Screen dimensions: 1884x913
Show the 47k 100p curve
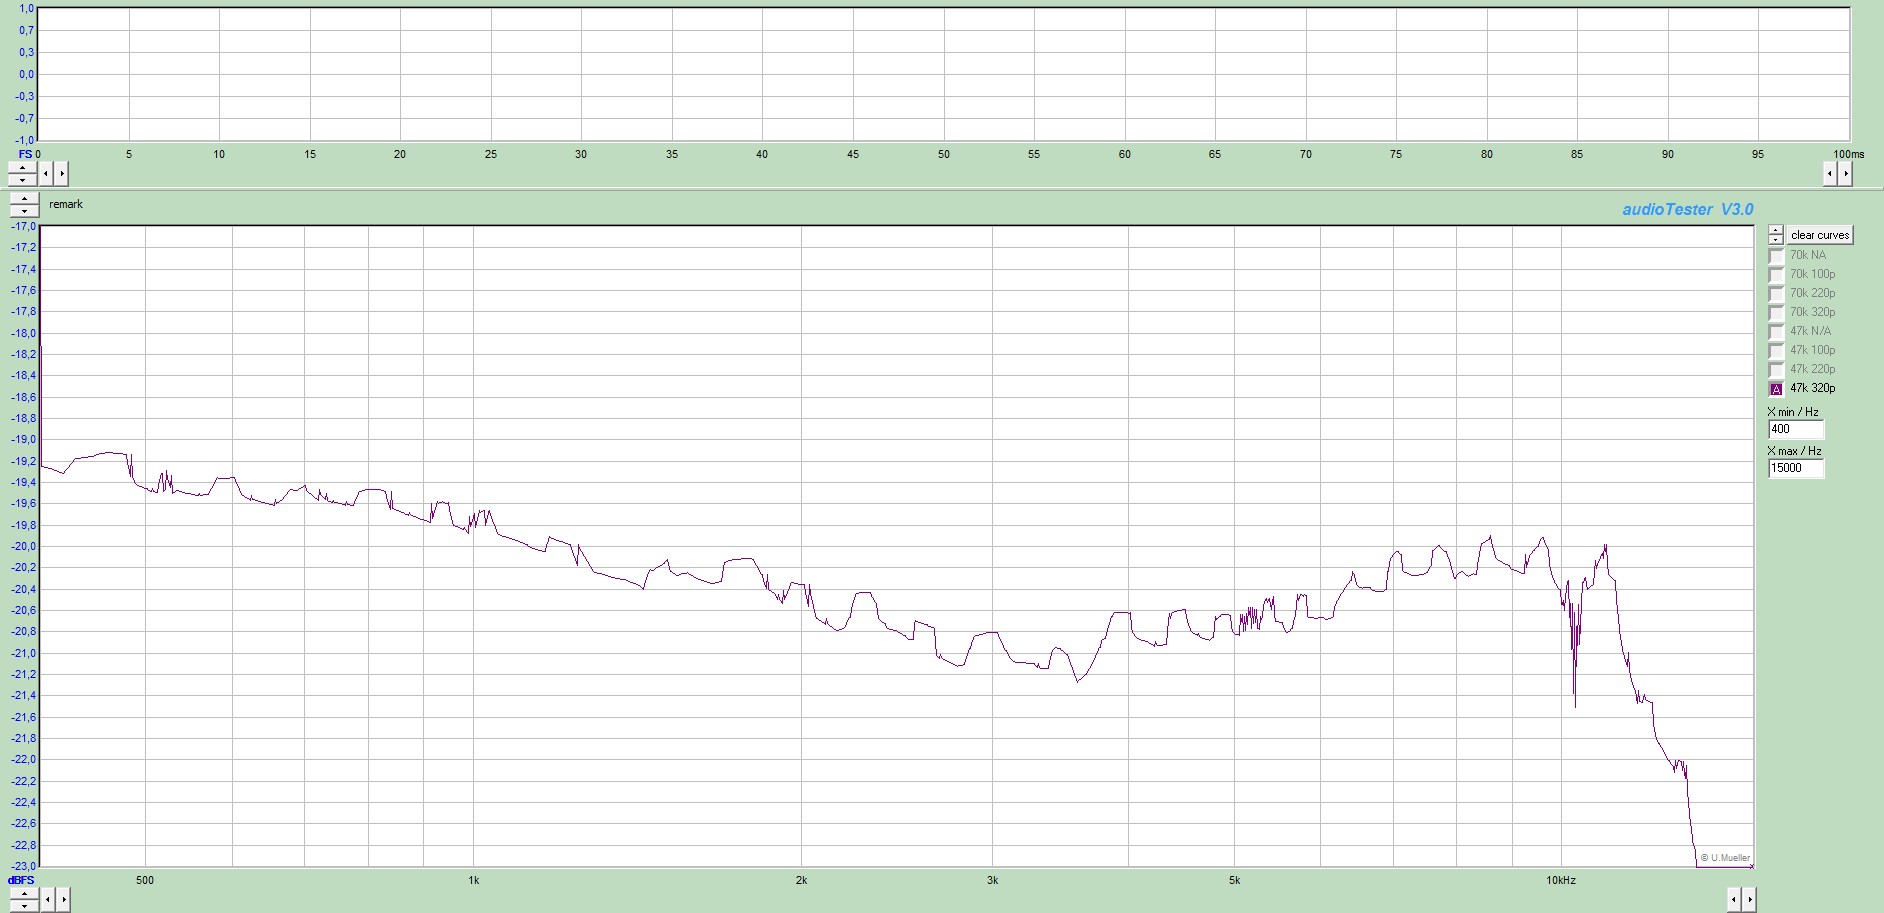tap(1776, 351)
